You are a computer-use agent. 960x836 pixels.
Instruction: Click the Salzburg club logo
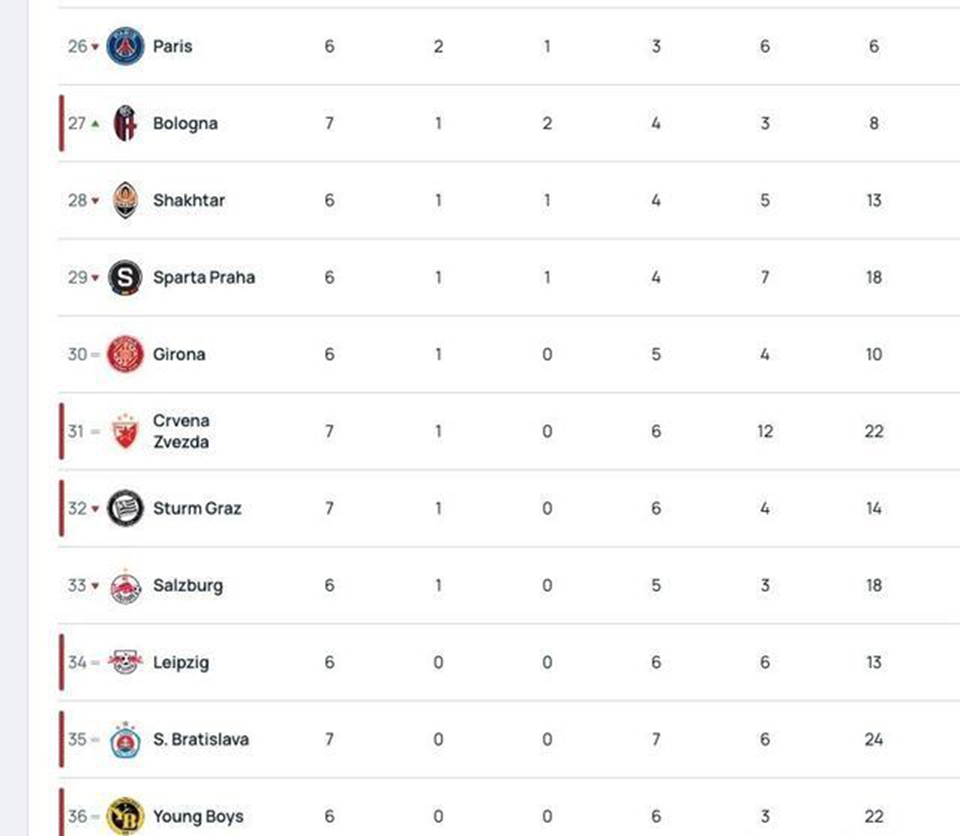click(x=126, y=586)
